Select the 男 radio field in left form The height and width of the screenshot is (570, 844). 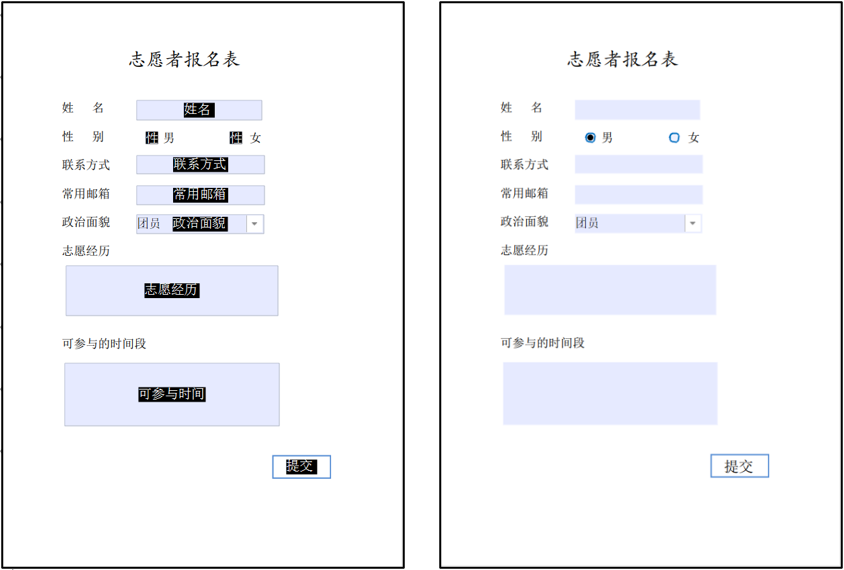coord(152,138)
